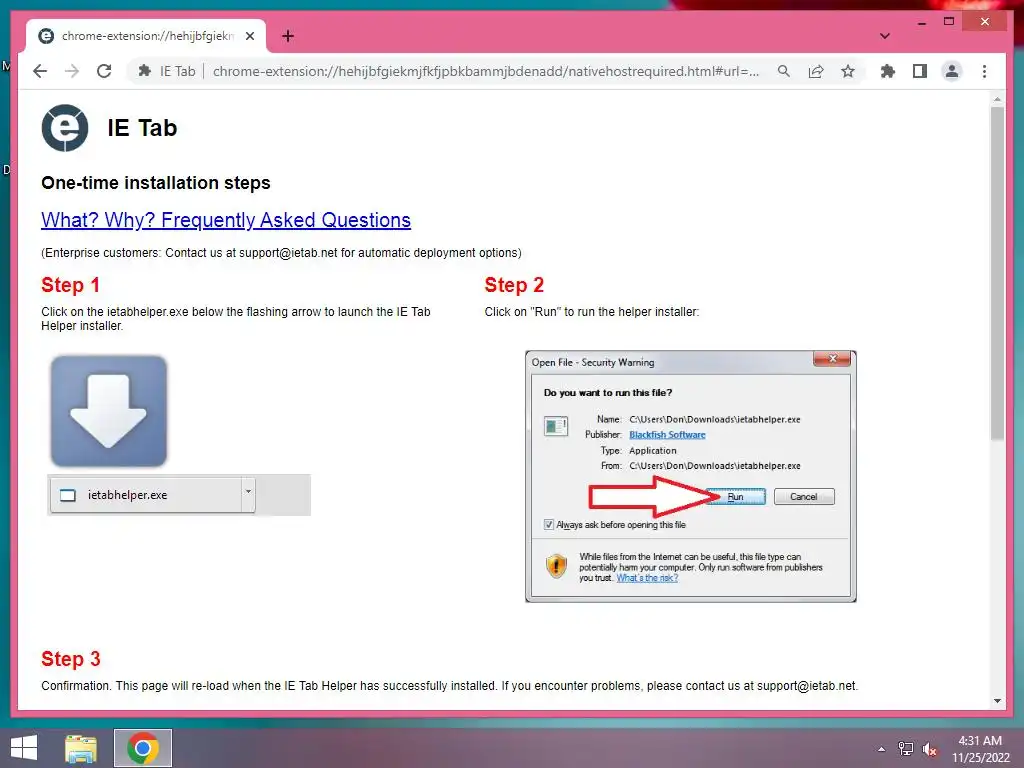1024x768 pixels.
Task: Close the Open File - Security Warning dialog
Action: pyautogui.click(x=832, y=359)
